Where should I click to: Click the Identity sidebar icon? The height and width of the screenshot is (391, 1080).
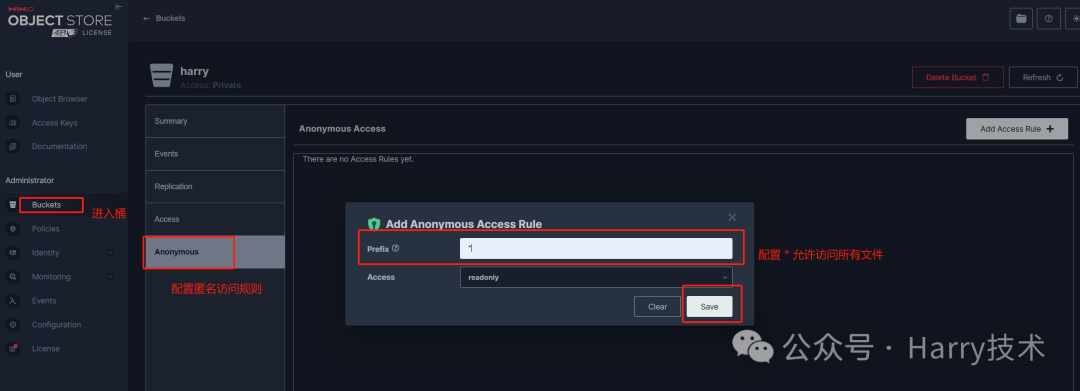tap(12, 253)
